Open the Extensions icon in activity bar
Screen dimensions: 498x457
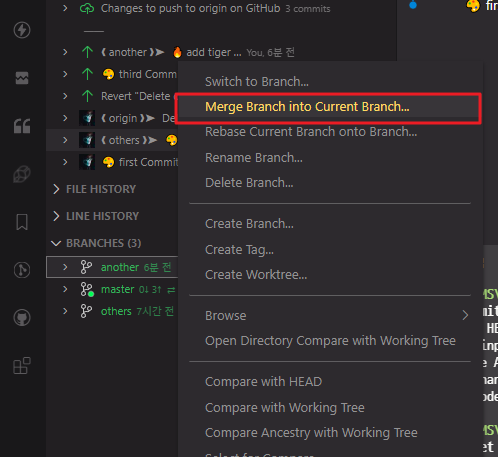click(x=22, y=366)
